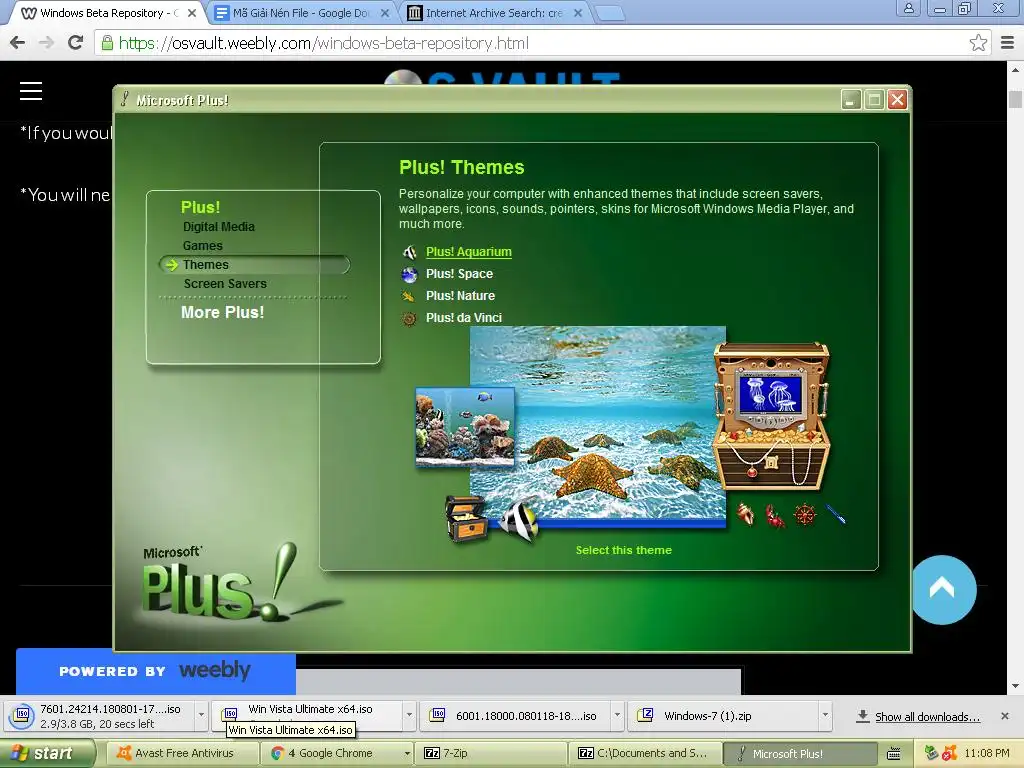Click the striped angelfish icon
Screen dimensions: 1024x768
click(520, 519)
